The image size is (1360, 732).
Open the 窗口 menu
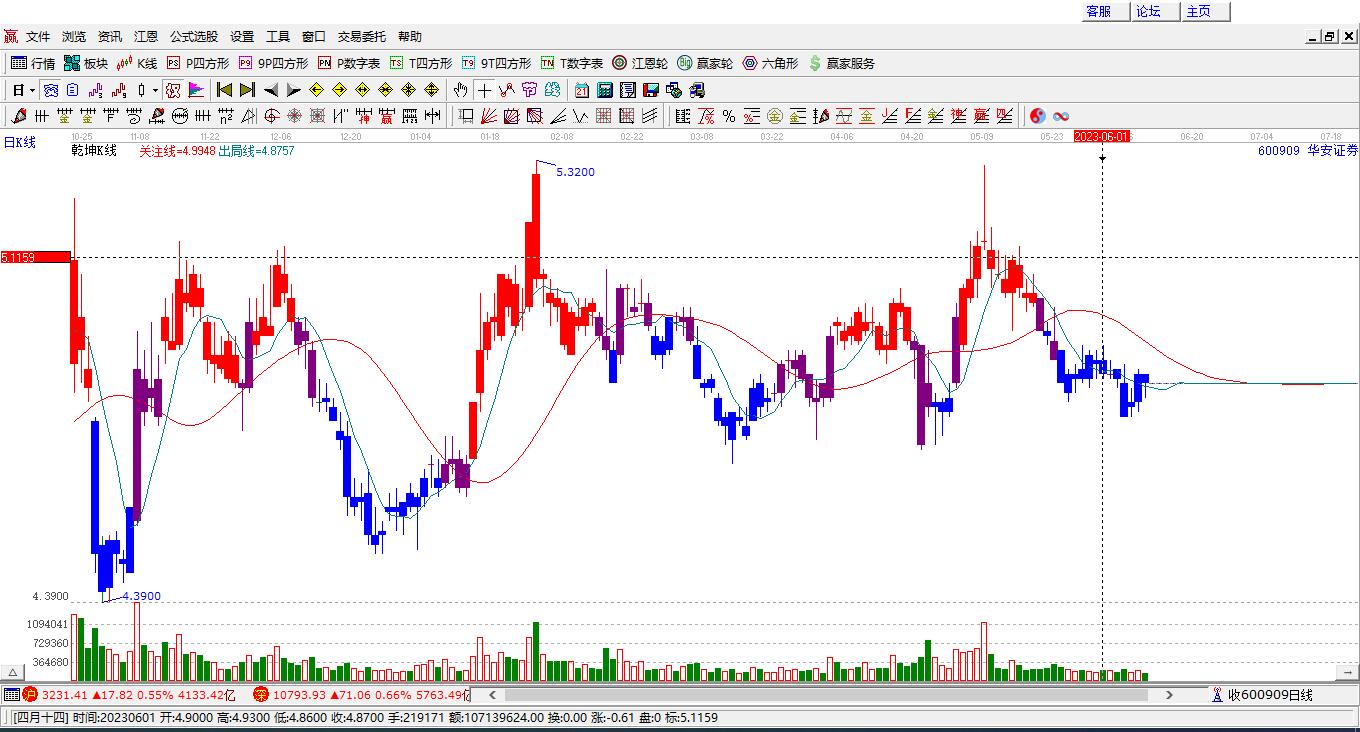click(314, 37)
